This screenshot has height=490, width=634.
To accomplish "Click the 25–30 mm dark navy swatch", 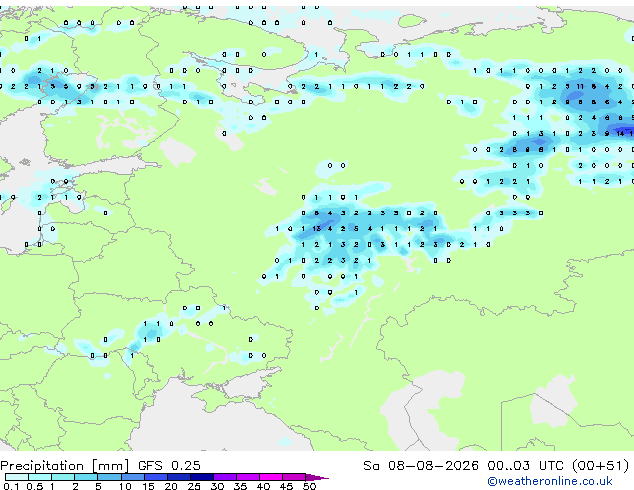I will click(x=201, y=477).
